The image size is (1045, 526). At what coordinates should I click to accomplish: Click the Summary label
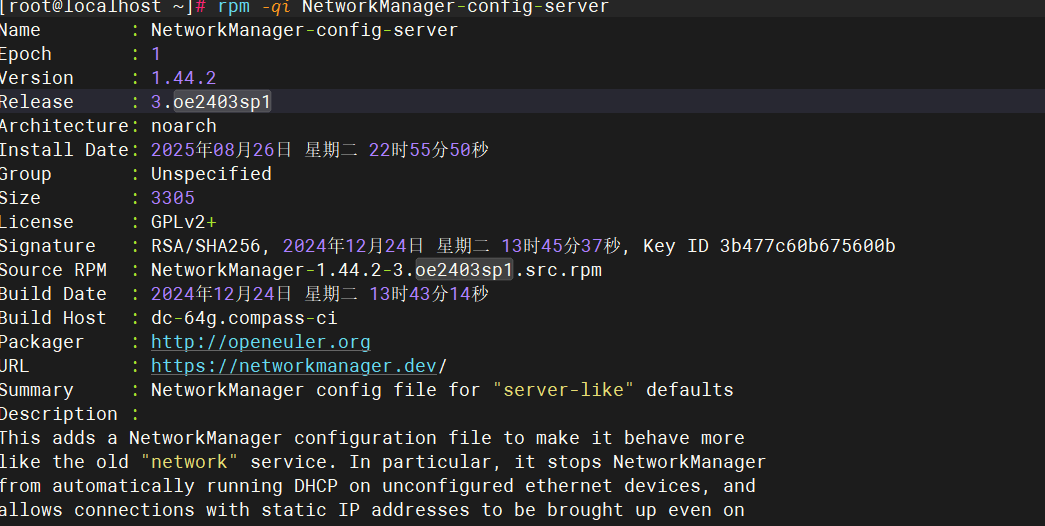[37, 390]
